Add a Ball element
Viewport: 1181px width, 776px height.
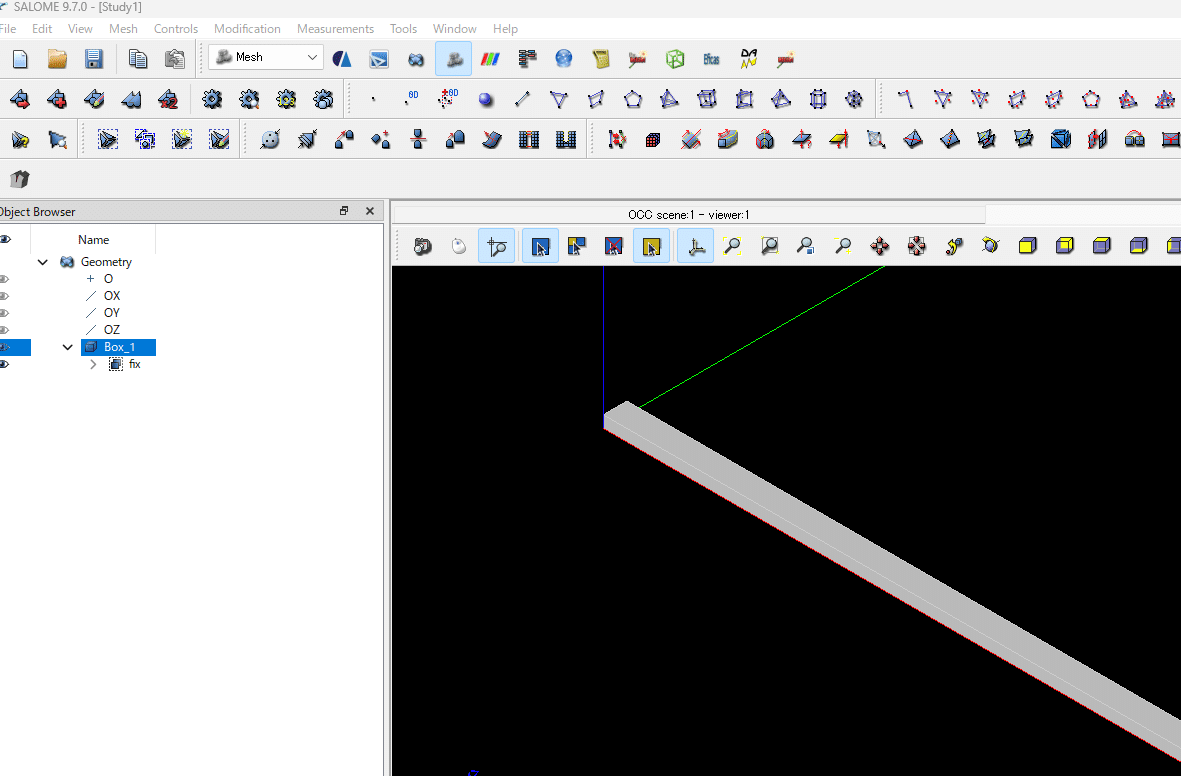(x=486, y=99)
